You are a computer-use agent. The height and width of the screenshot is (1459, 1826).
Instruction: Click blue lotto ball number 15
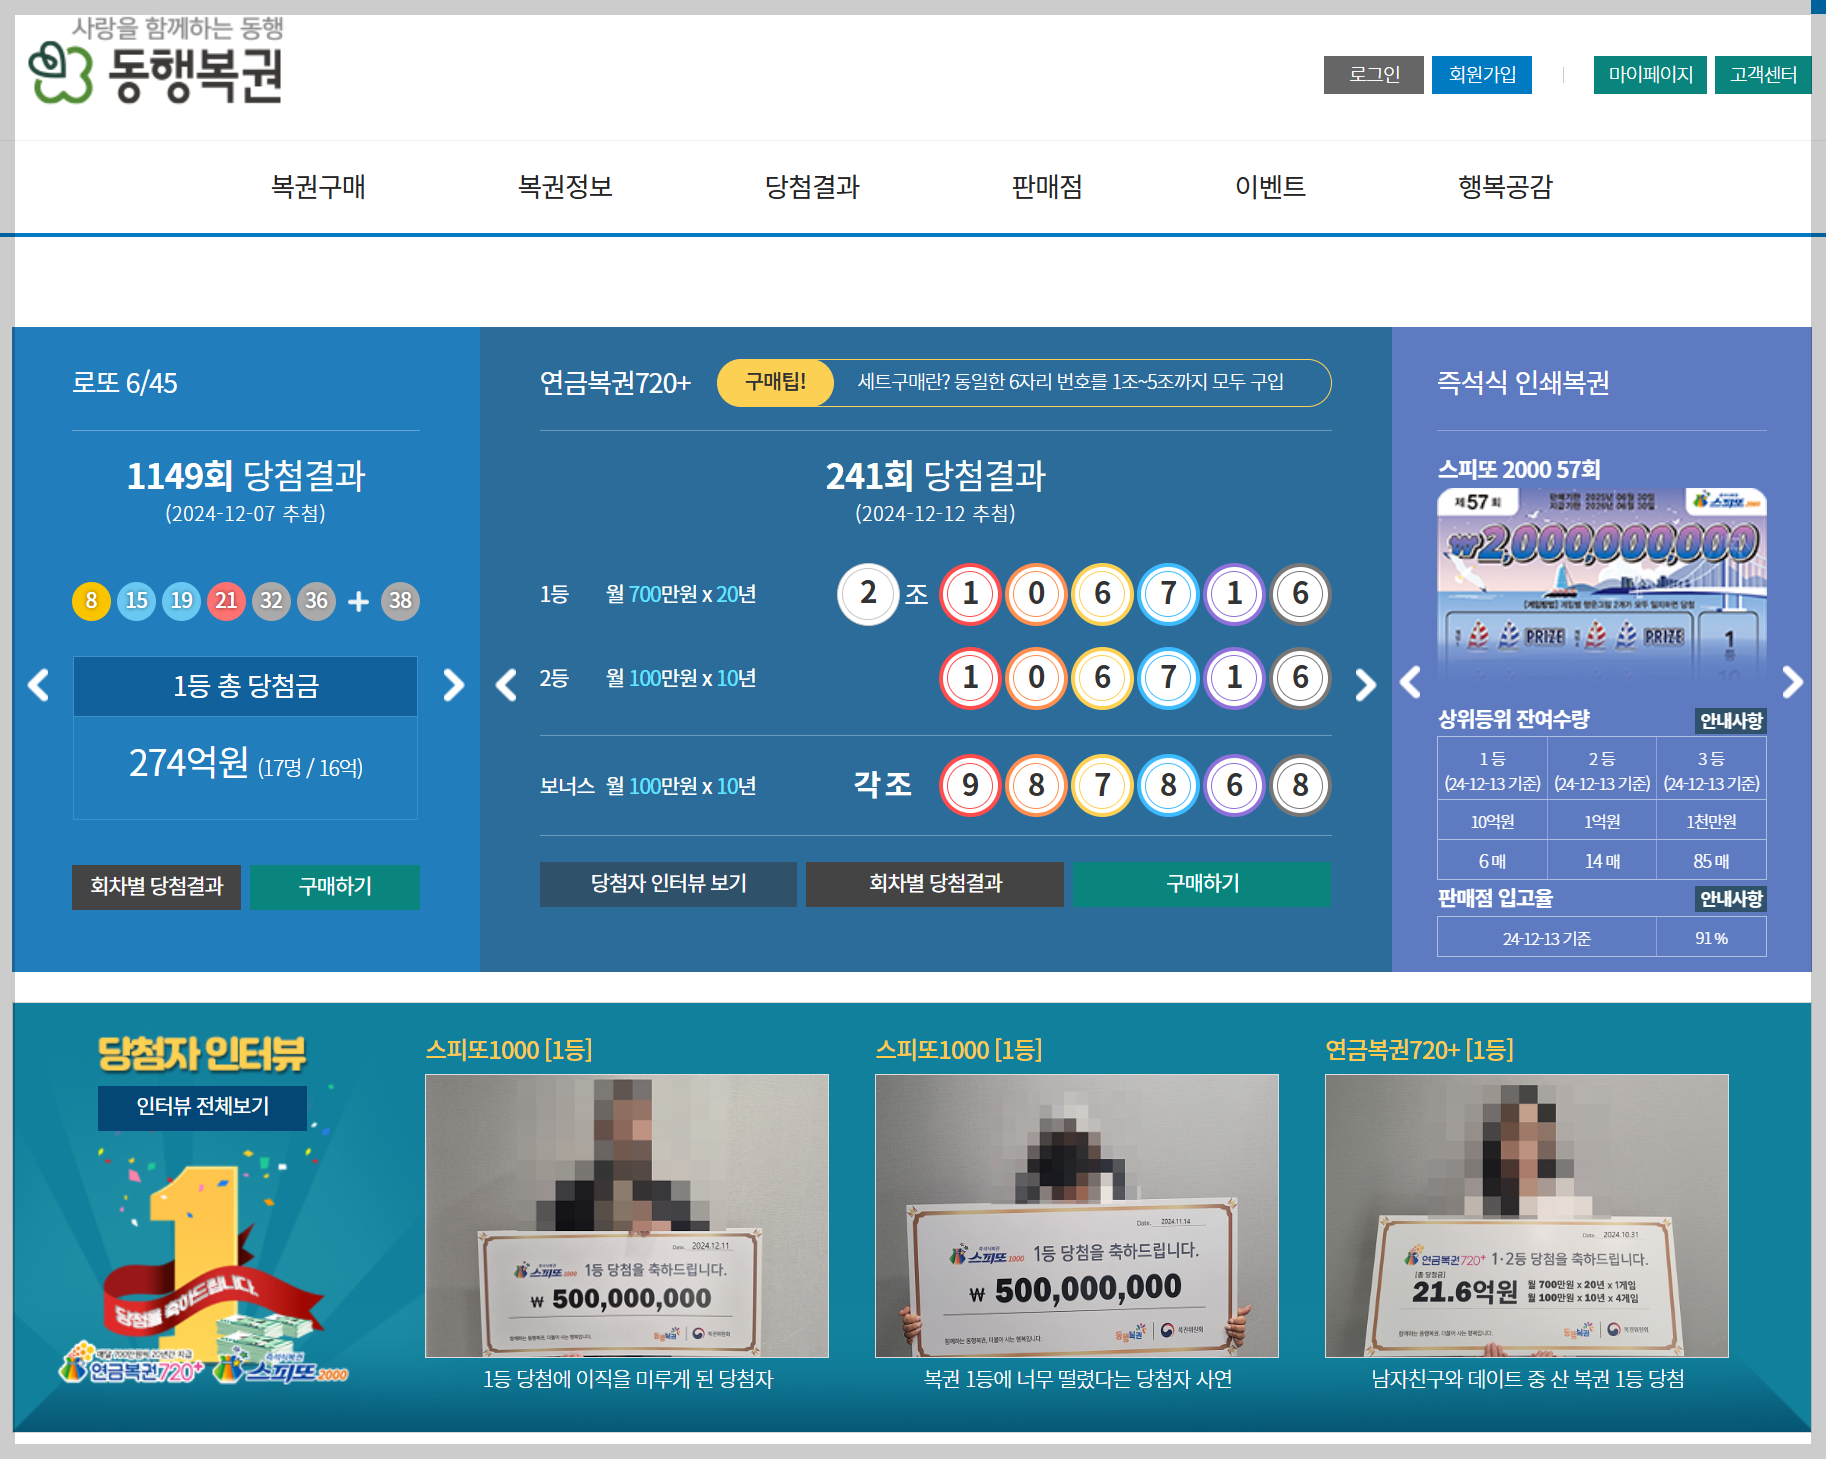[x=136, y=601]
